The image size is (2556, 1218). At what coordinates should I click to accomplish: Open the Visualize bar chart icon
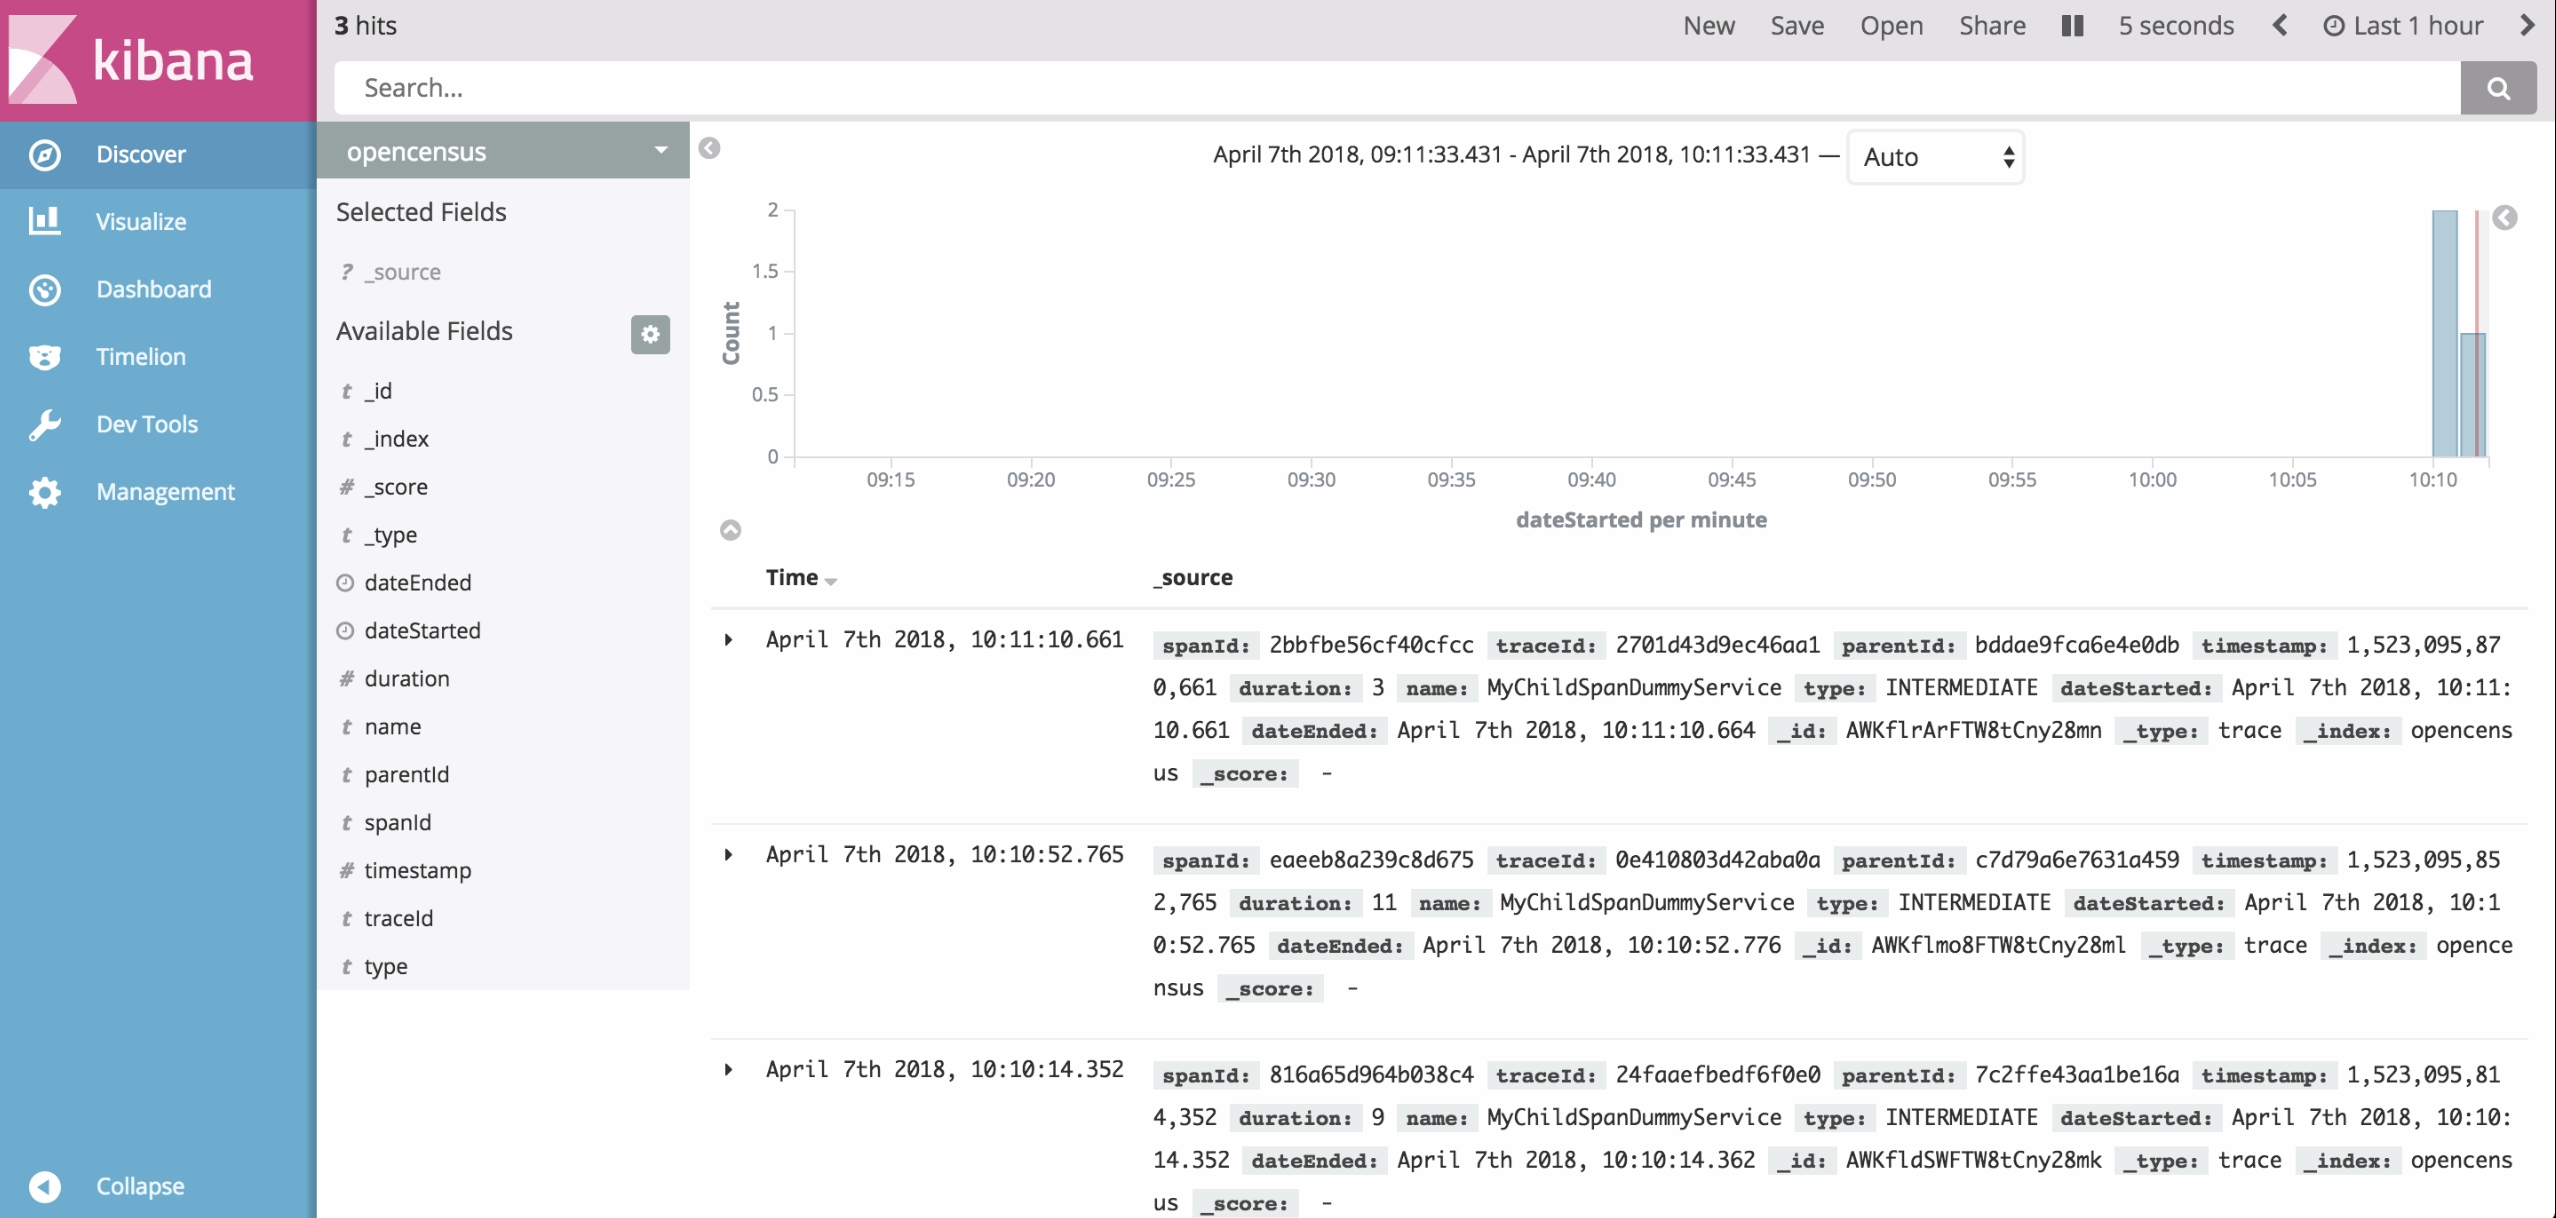click(45, 221)
